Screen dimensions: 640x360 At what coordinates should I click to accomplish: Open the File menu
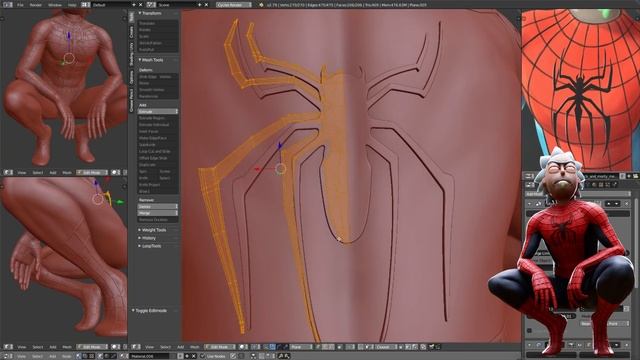20,5
